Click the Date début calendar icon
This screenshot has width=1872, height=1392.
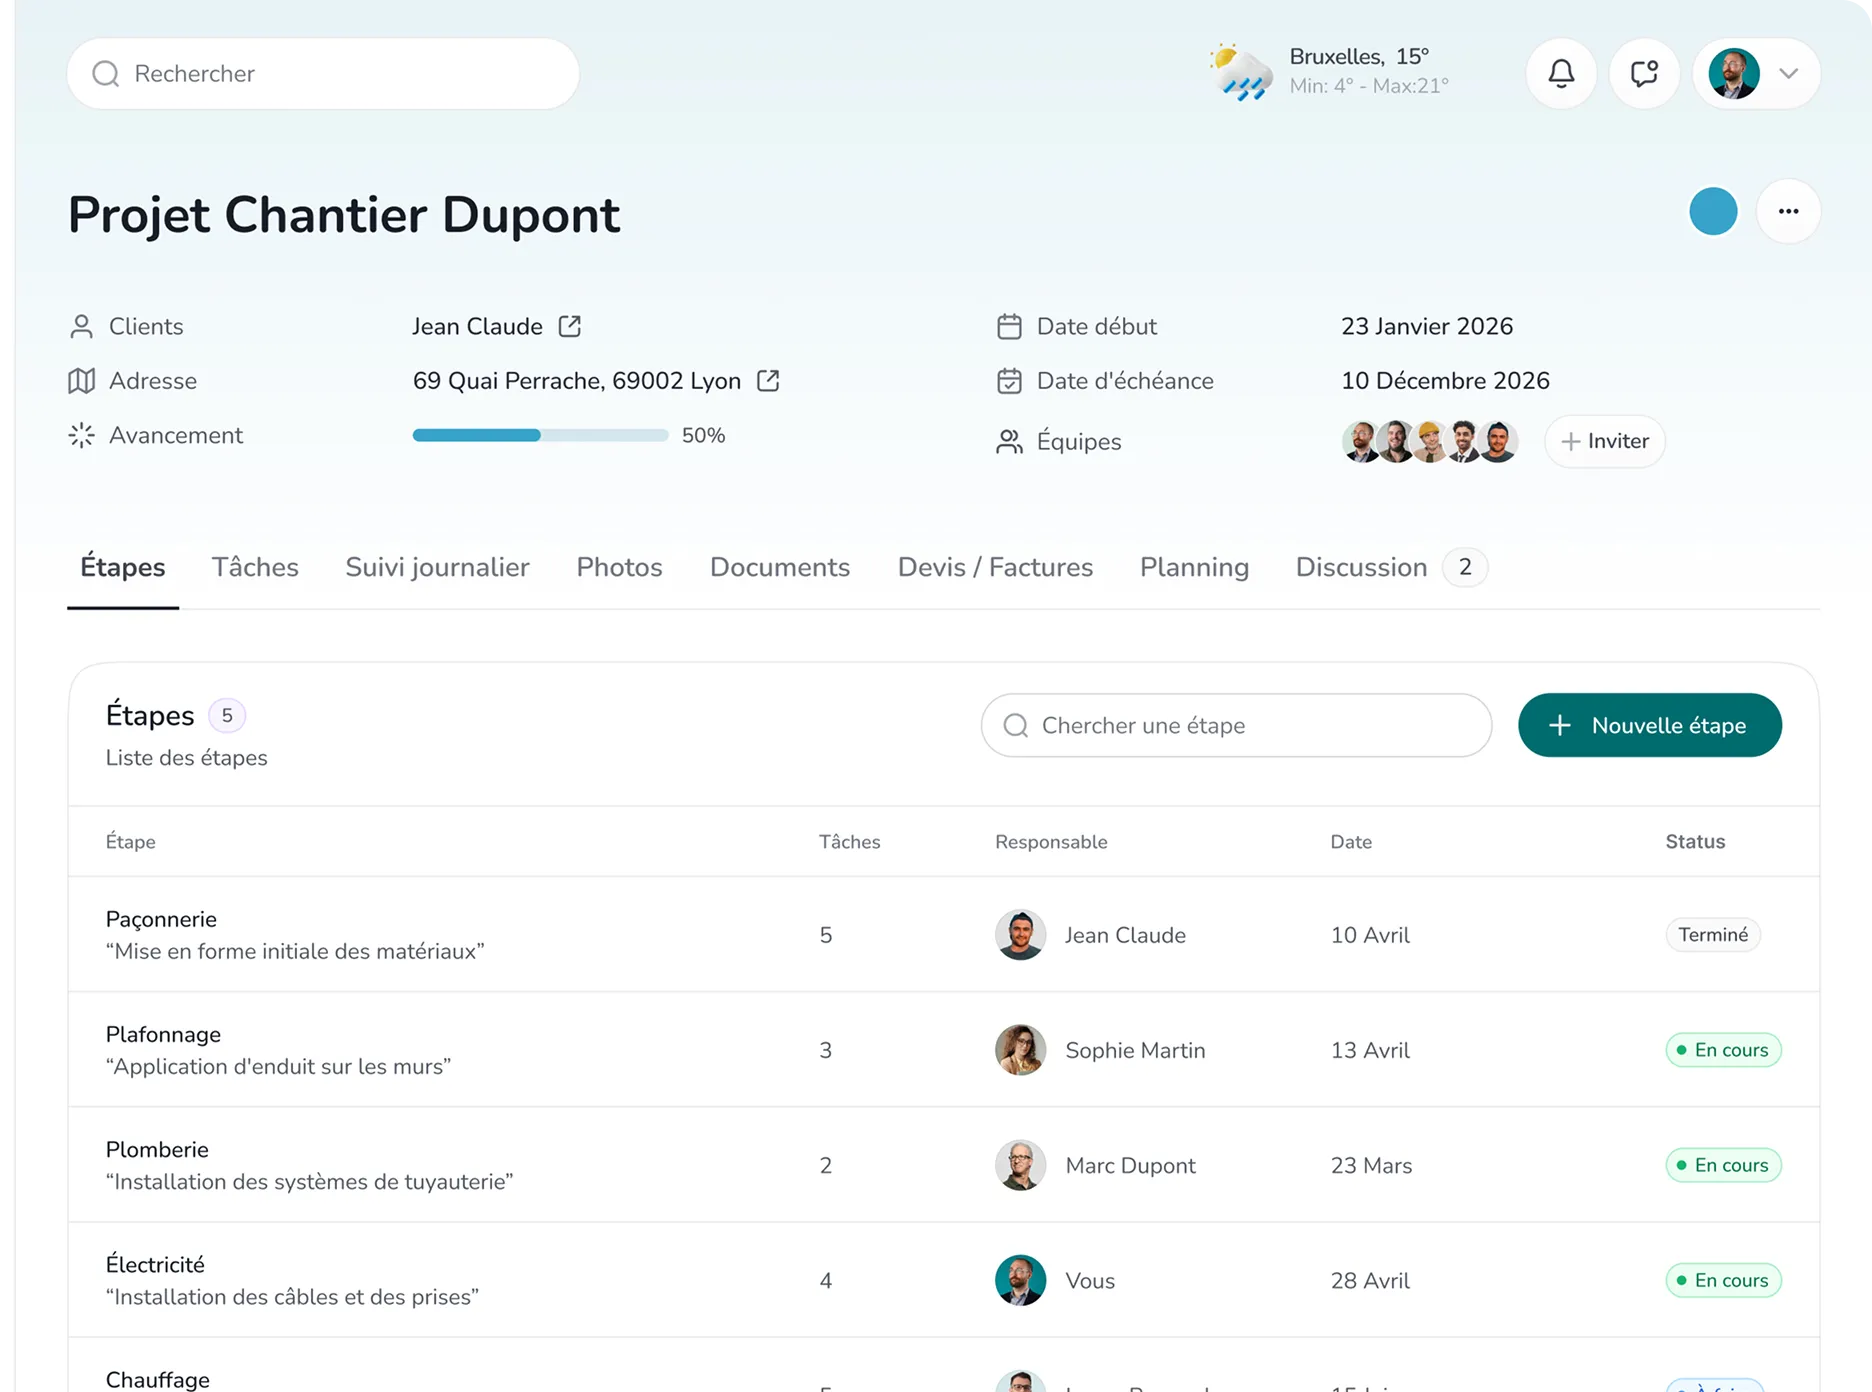(x=1009, y=326)
